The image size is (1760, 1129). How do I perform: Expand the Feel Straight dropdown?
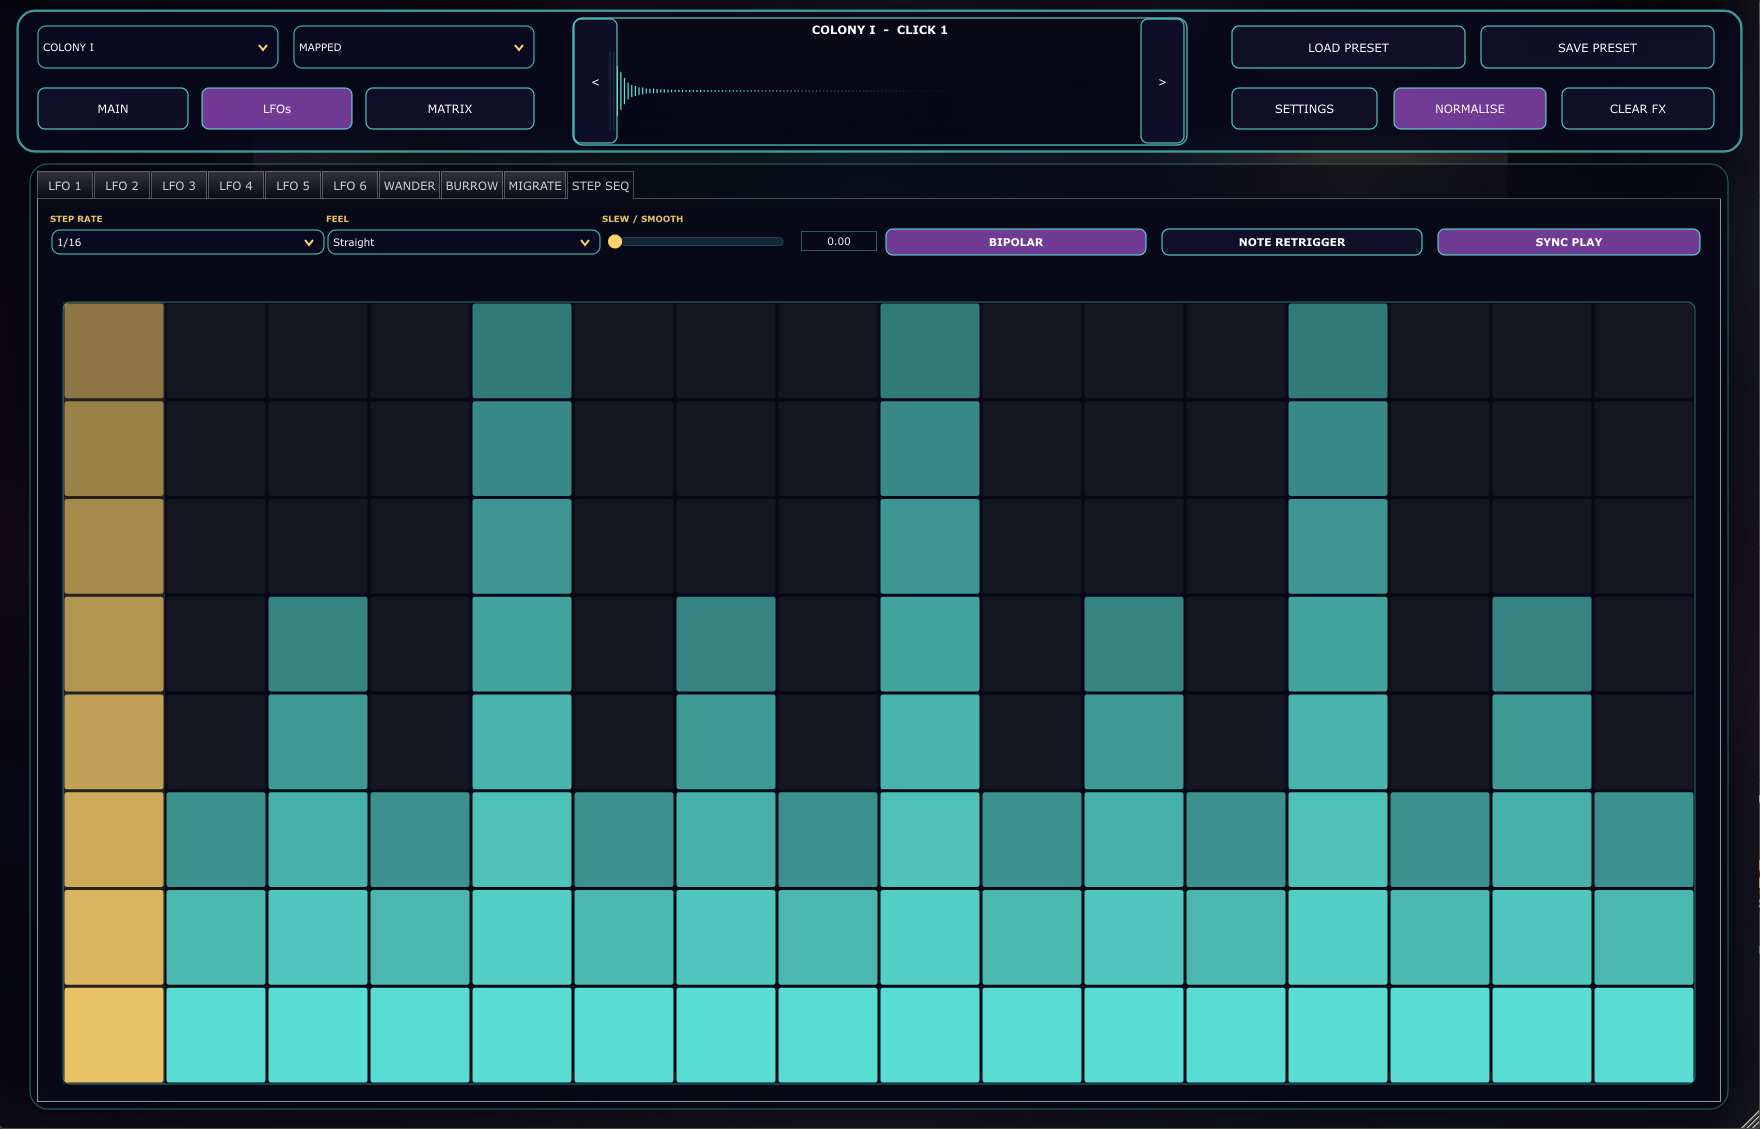pyautogui.click(x=463, y=242)
